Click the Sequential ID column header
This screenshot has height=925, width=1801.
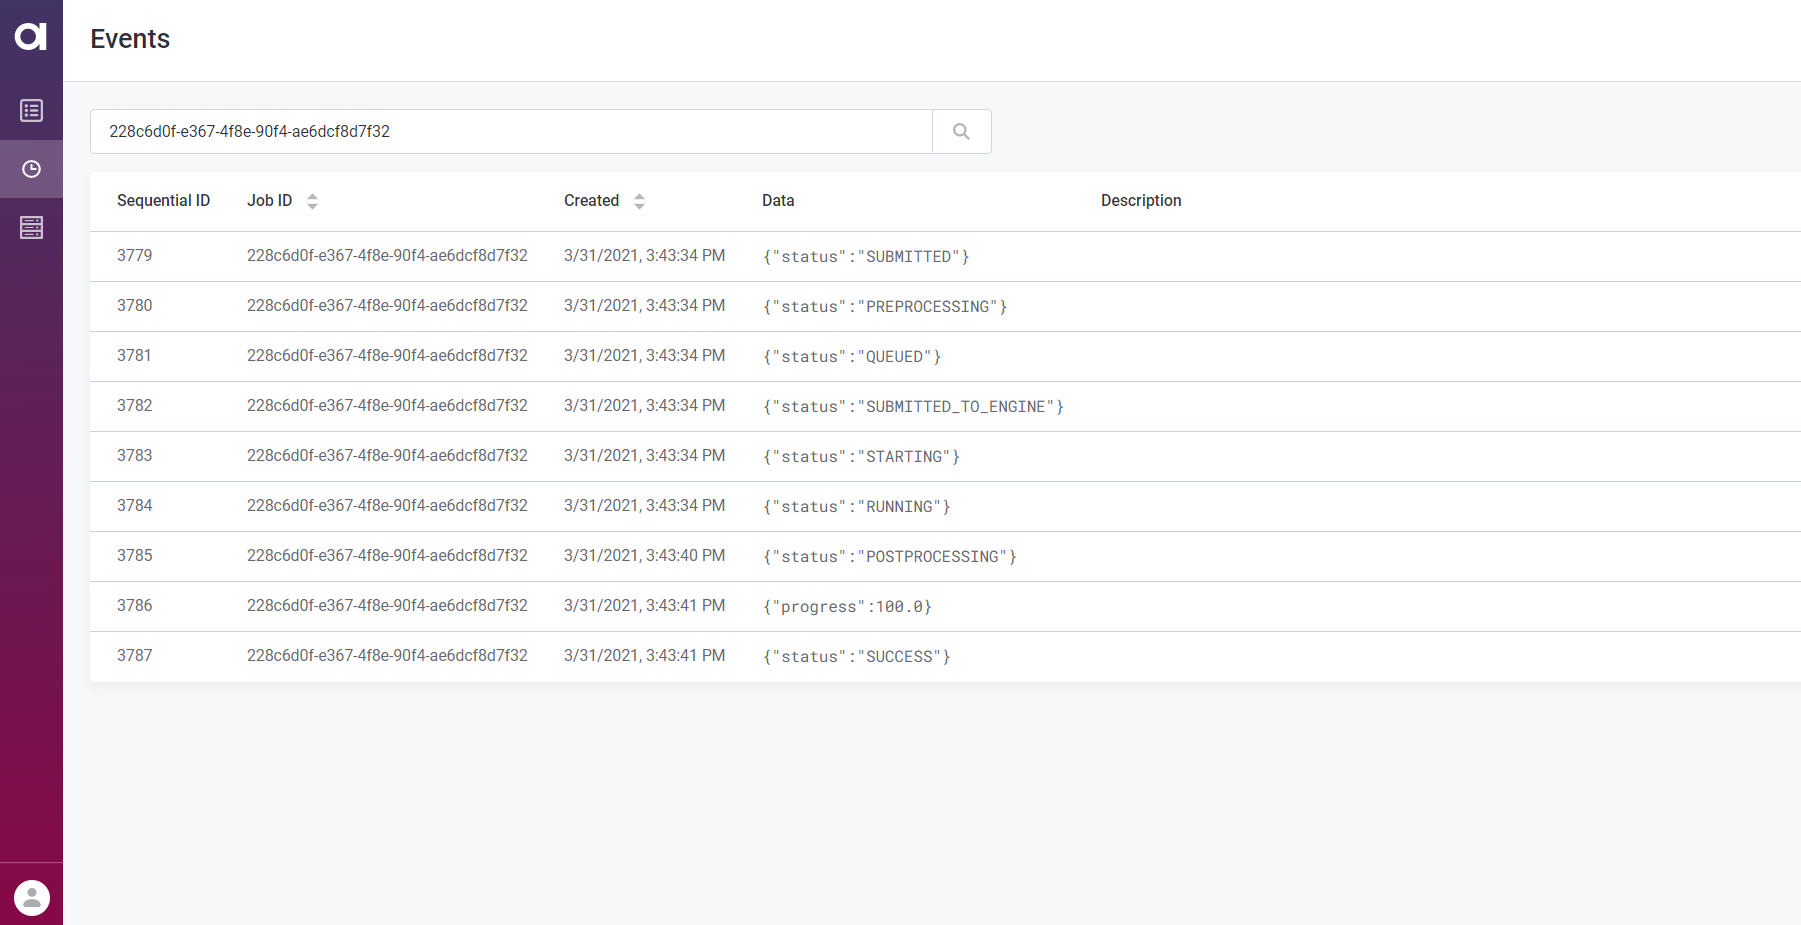coord(163,201)
